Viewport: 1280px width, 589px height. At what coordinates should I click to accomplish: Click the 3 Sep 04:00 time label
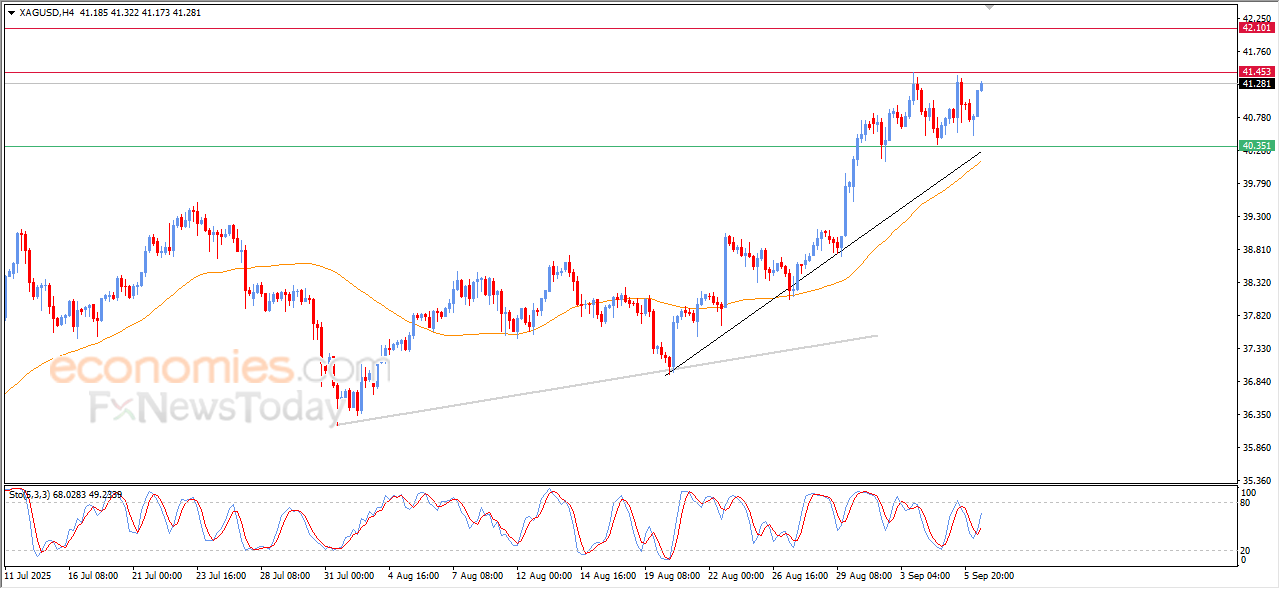[x=925, y=576]
